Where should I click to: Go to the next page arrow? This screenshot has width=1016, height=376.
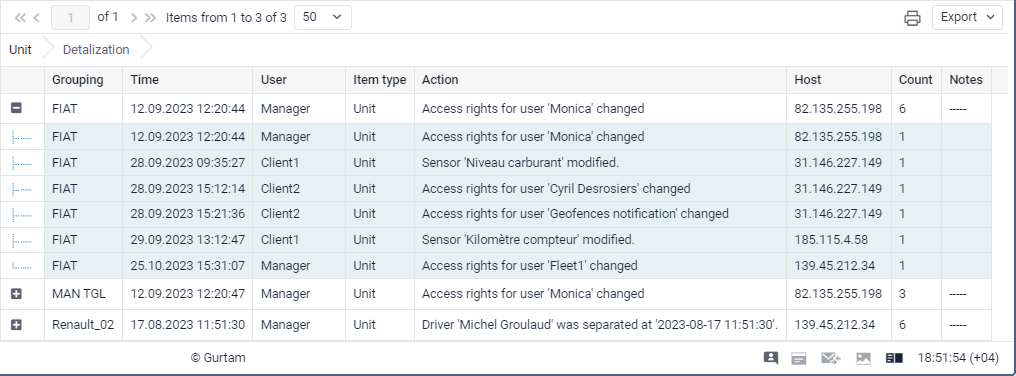click(x=134, y=18)
